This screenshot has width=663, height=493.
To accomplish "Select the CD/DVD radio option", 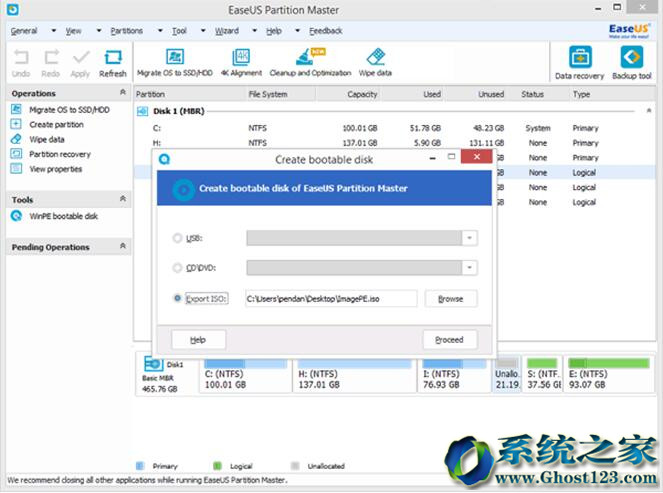I will pos(177,268).
